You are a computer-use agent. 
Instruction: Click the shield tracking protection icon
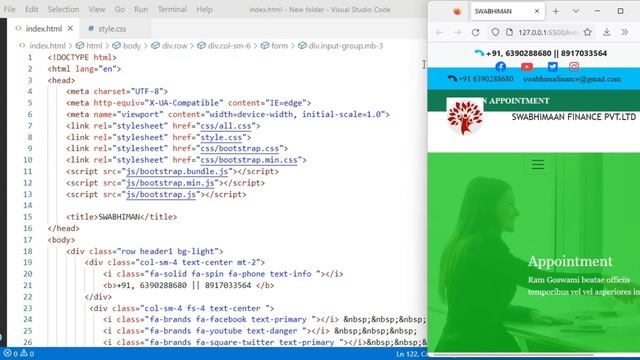point(495,32)
